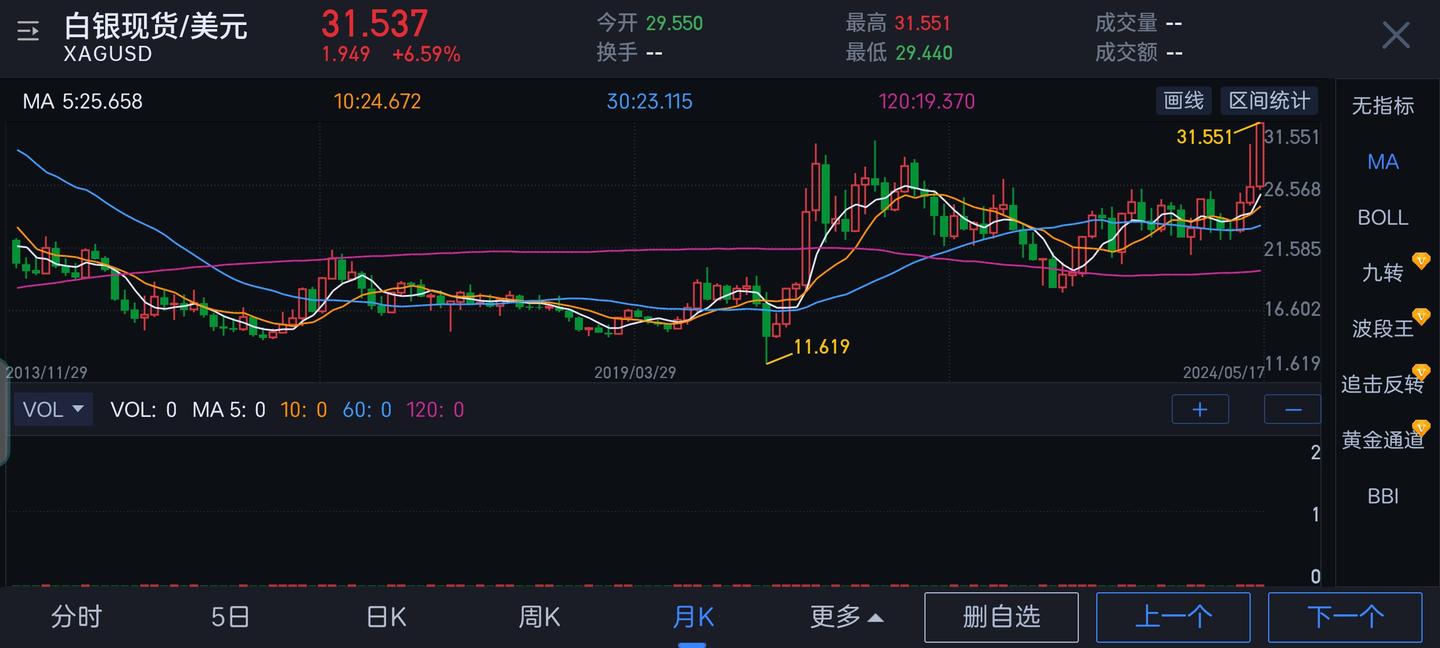Click the minus icon to shrink the VOL panel

click(x=1292, y=409)
